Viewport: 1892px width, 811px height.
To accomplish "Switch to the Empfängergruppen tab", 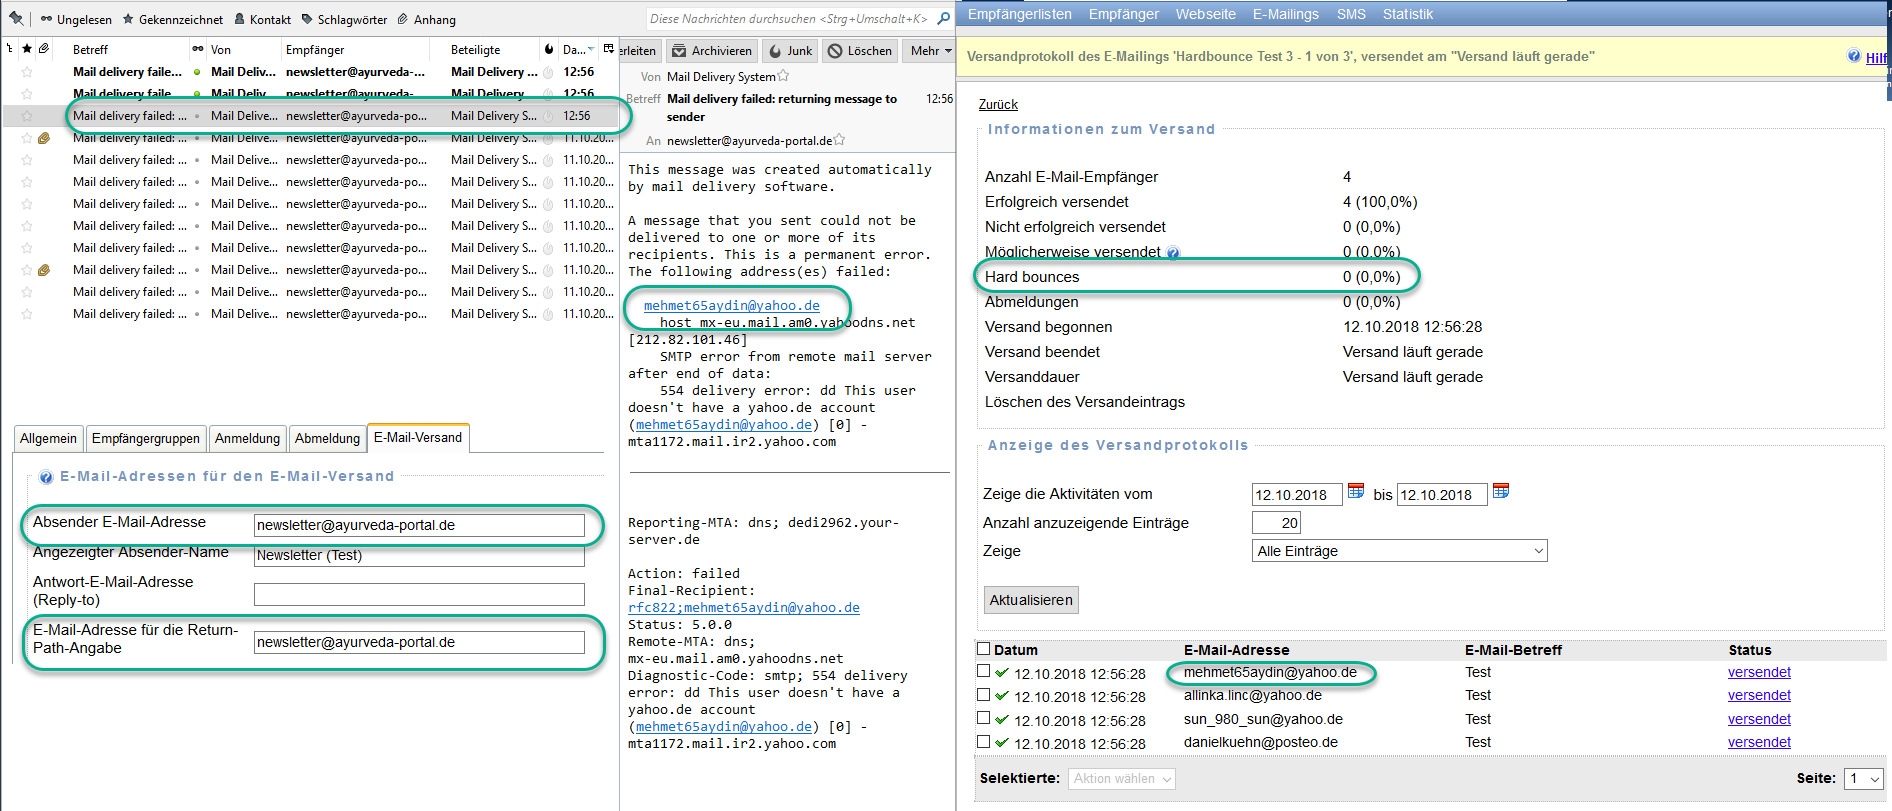I will [145, 438].
